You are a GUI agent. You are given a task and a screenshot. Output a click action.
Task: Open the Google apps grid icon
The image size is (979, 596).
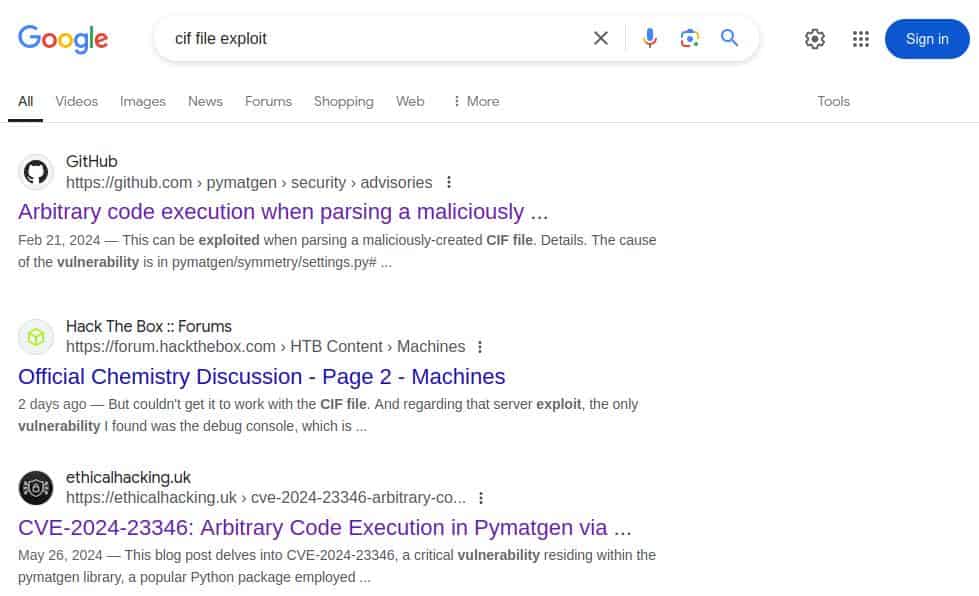pyautogui.click(x=861, y=39)
